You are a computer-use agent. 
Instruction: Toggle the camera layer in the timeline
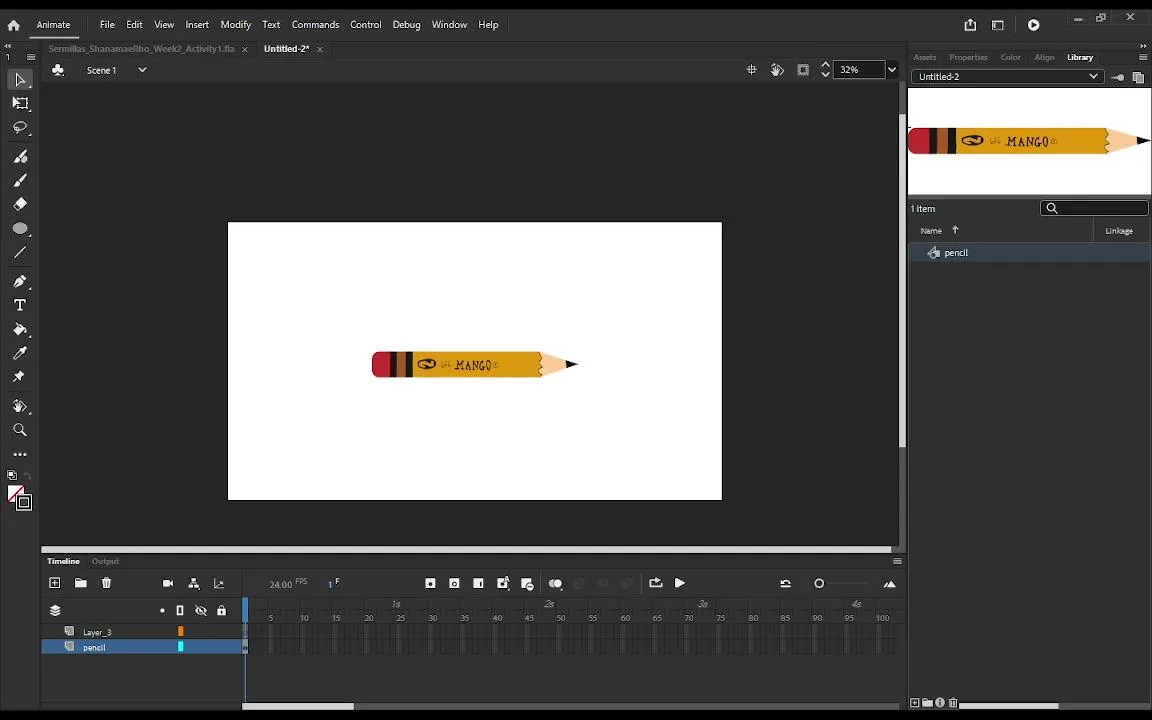pyautogui.click(x=168, y=583)
